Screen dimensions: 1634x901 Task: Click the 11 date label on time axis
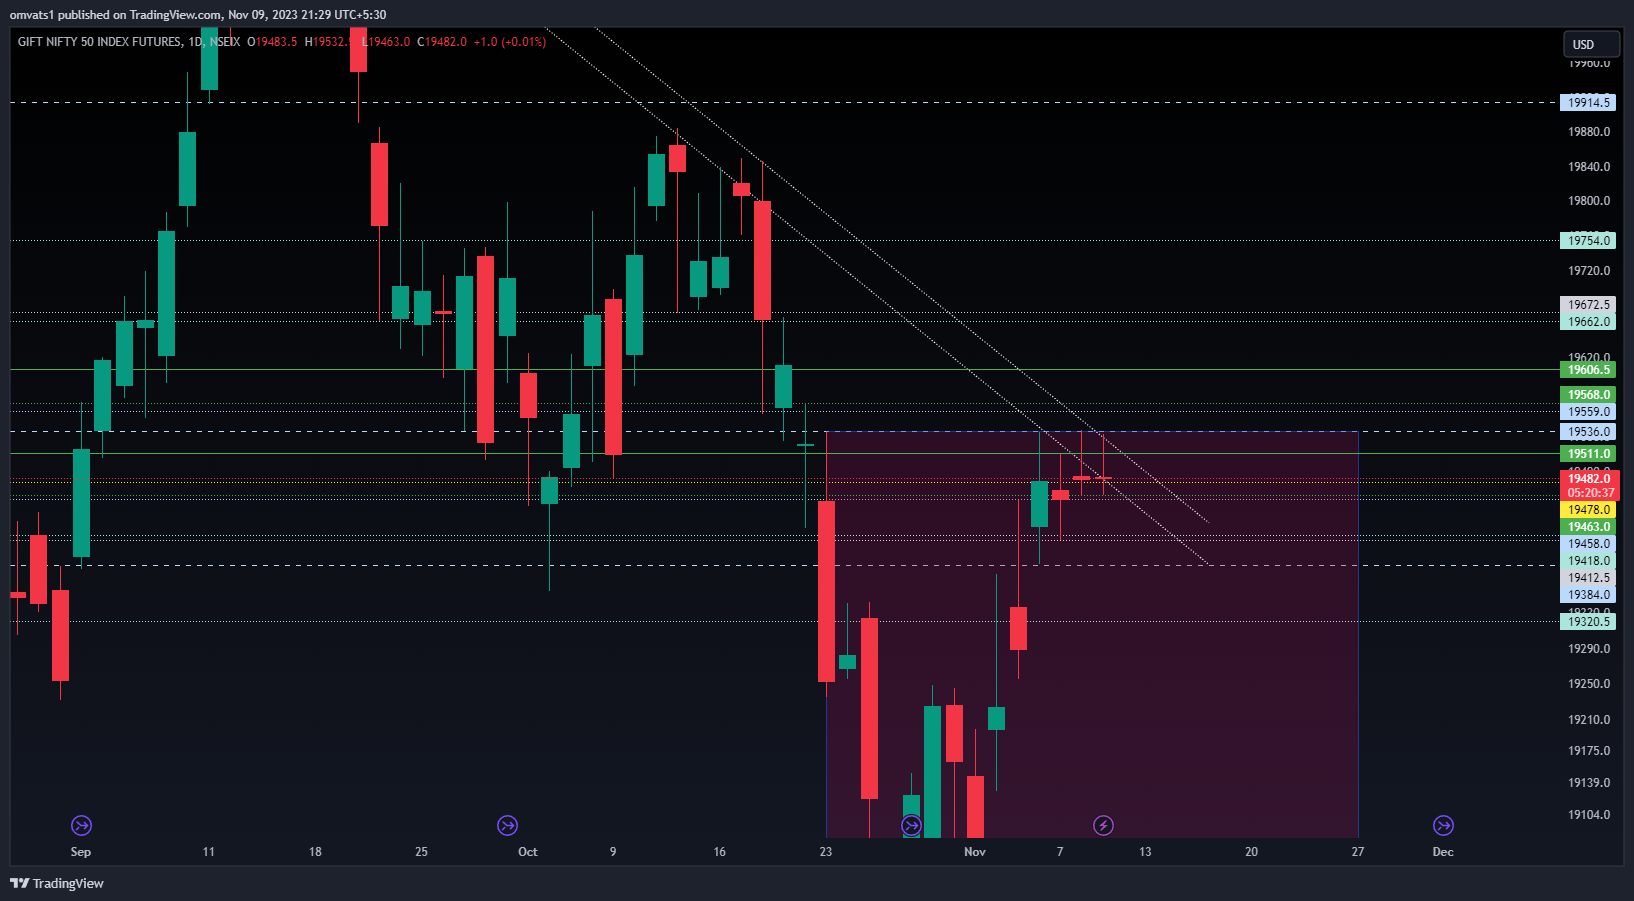coord(208,852)
